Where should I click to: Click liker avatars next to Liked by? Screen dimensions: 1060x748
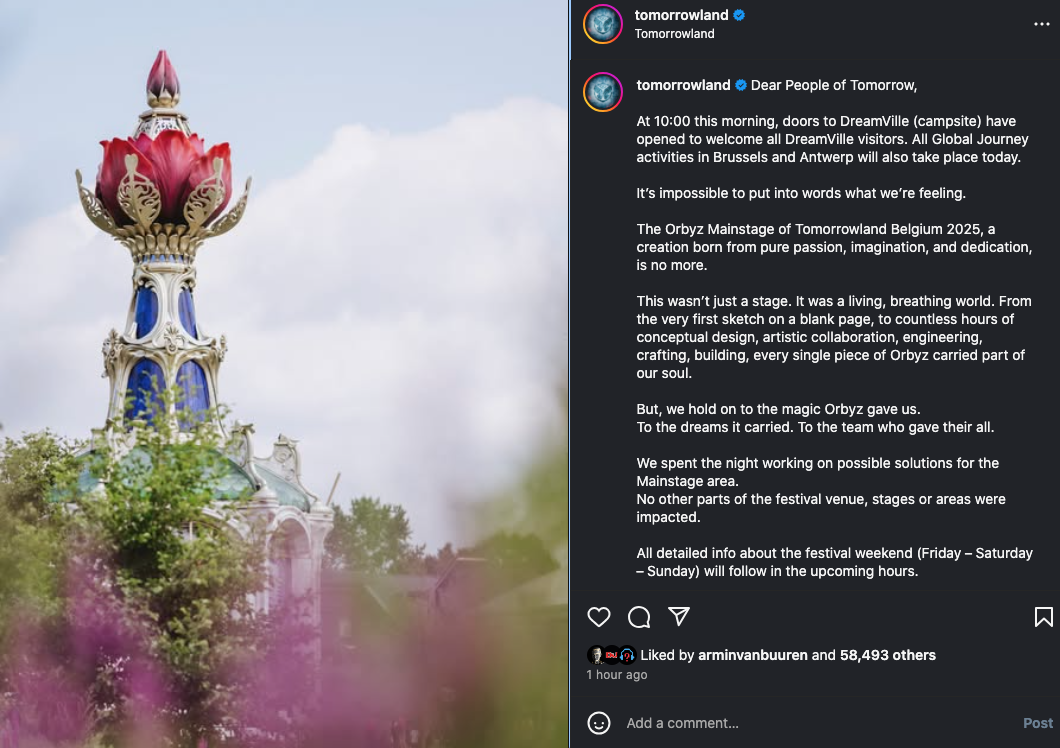point(612,655)
